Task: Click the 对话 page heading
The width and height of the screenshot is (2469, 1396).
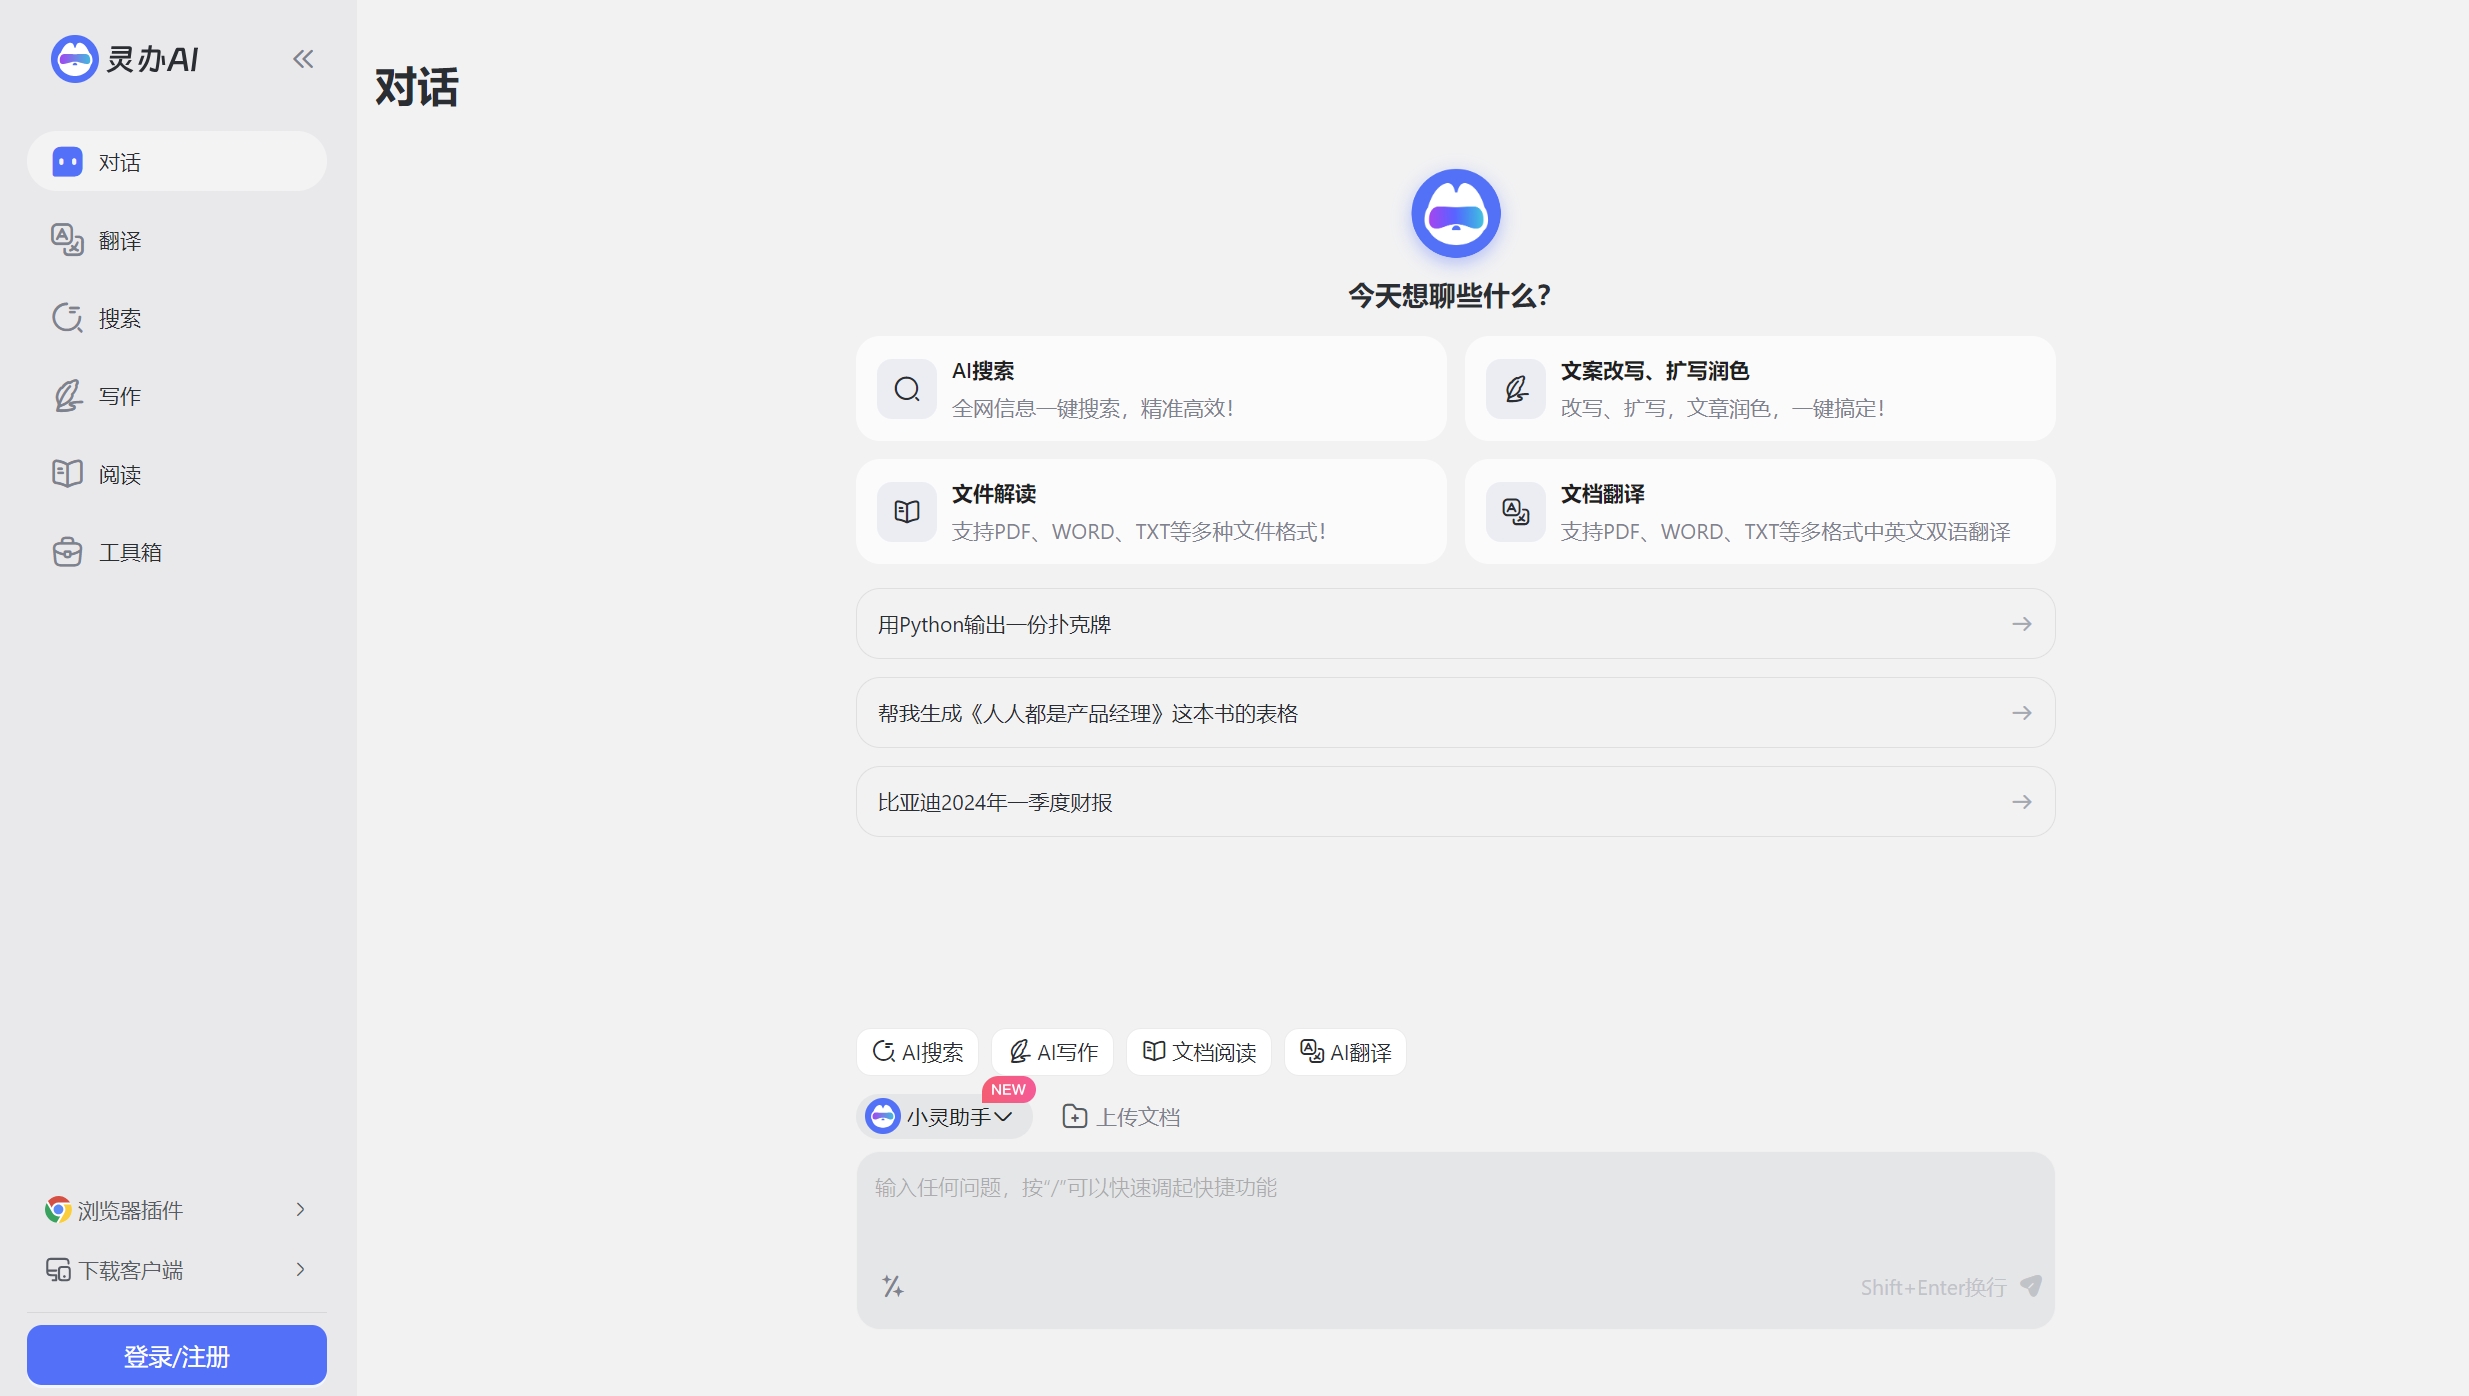Action: click(417, 87)
